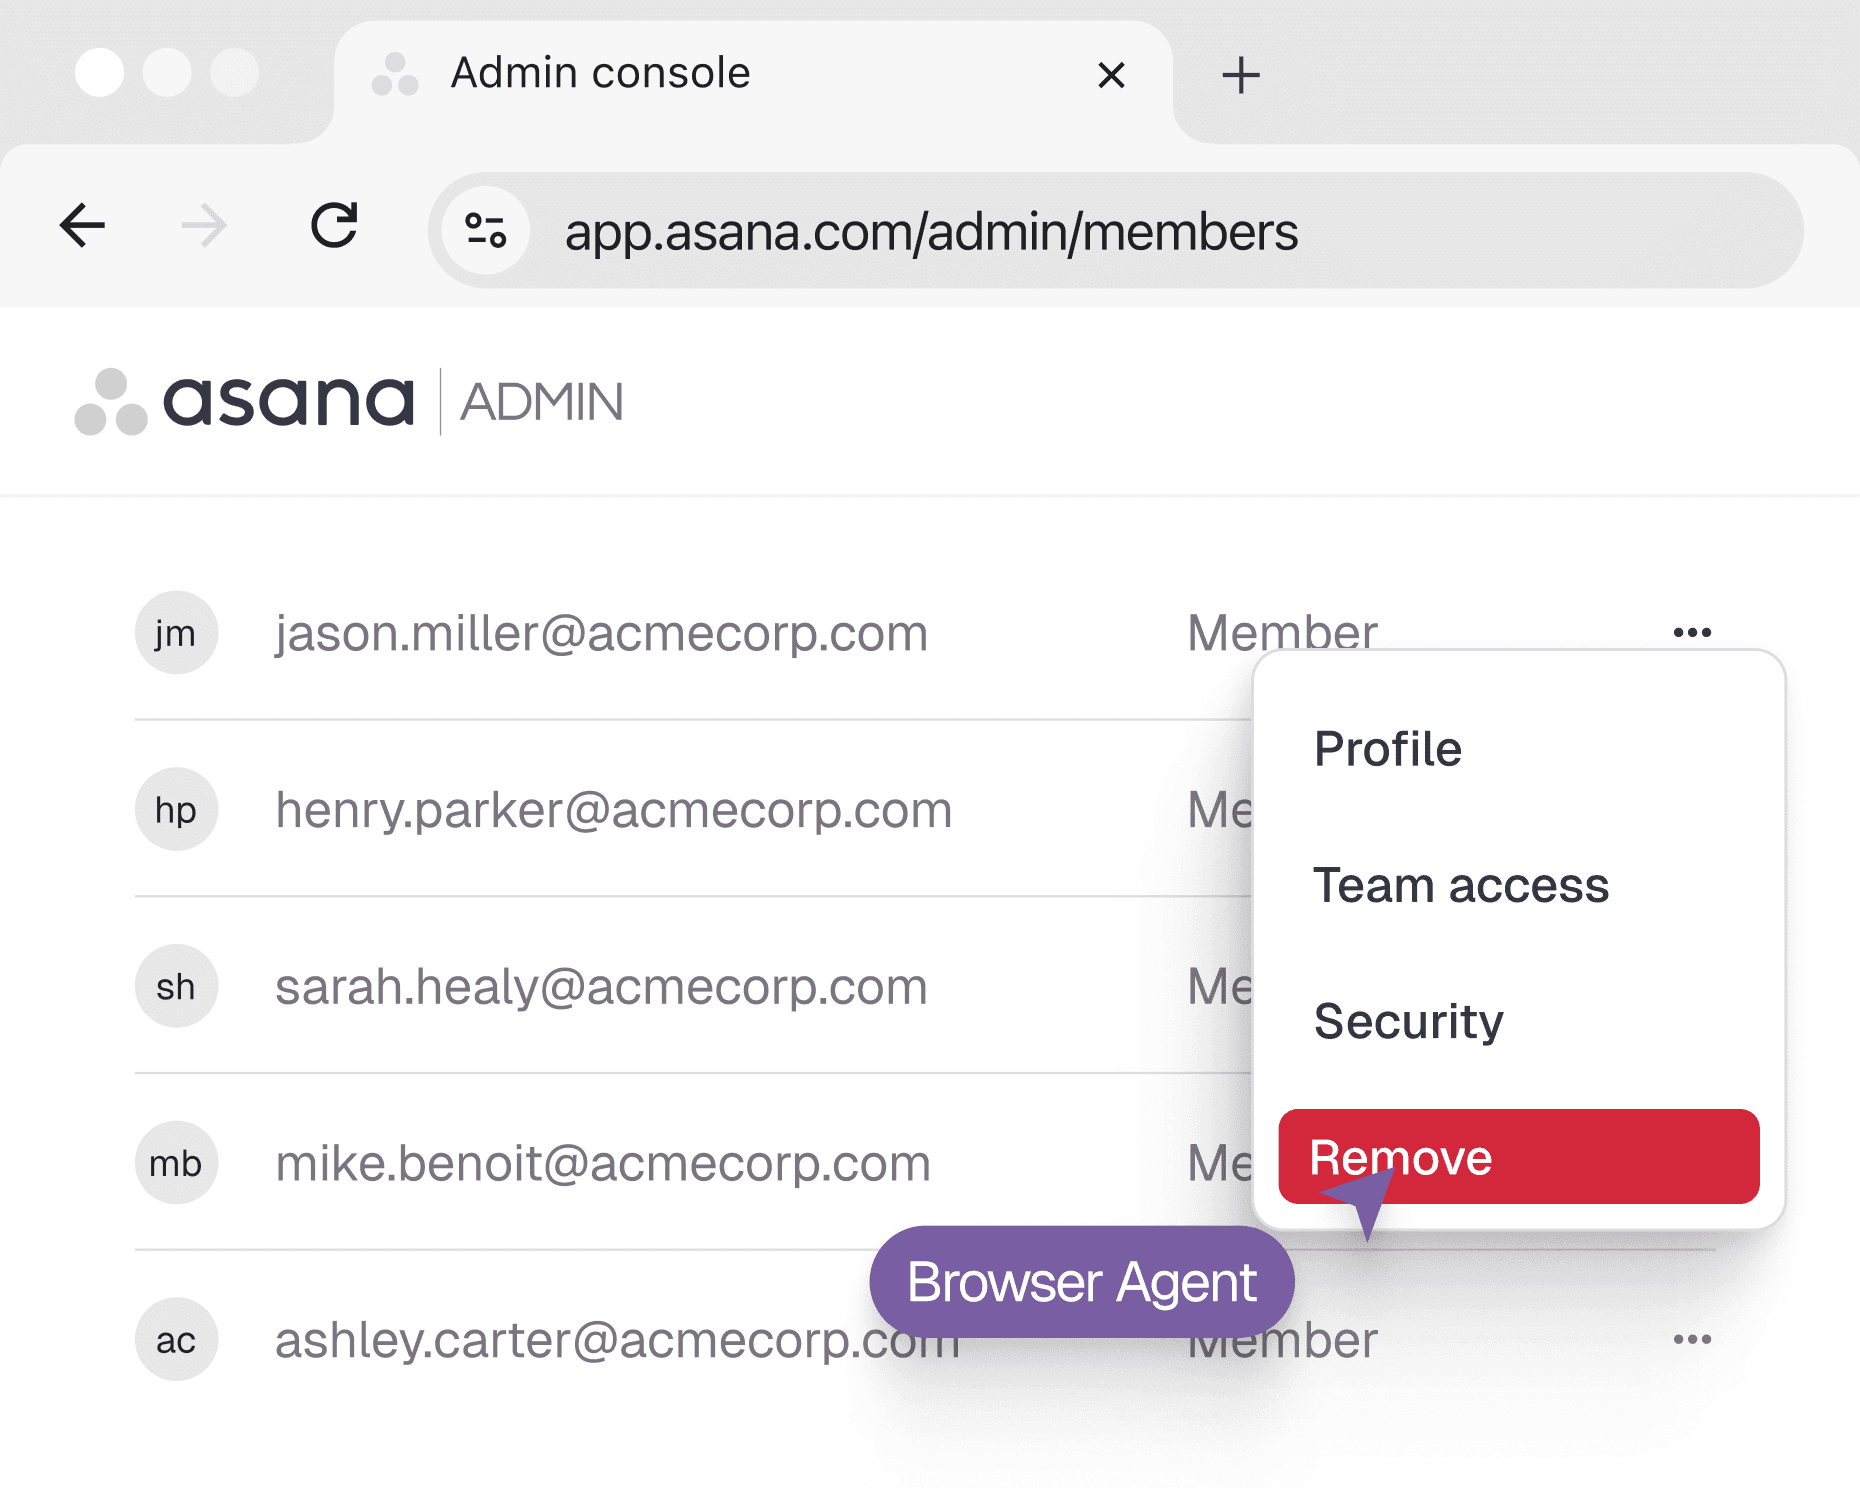Click the jm avatar for Jason Miller
The width and height of the screenshot is (1860, 1488).
click(x=175, y=632)
